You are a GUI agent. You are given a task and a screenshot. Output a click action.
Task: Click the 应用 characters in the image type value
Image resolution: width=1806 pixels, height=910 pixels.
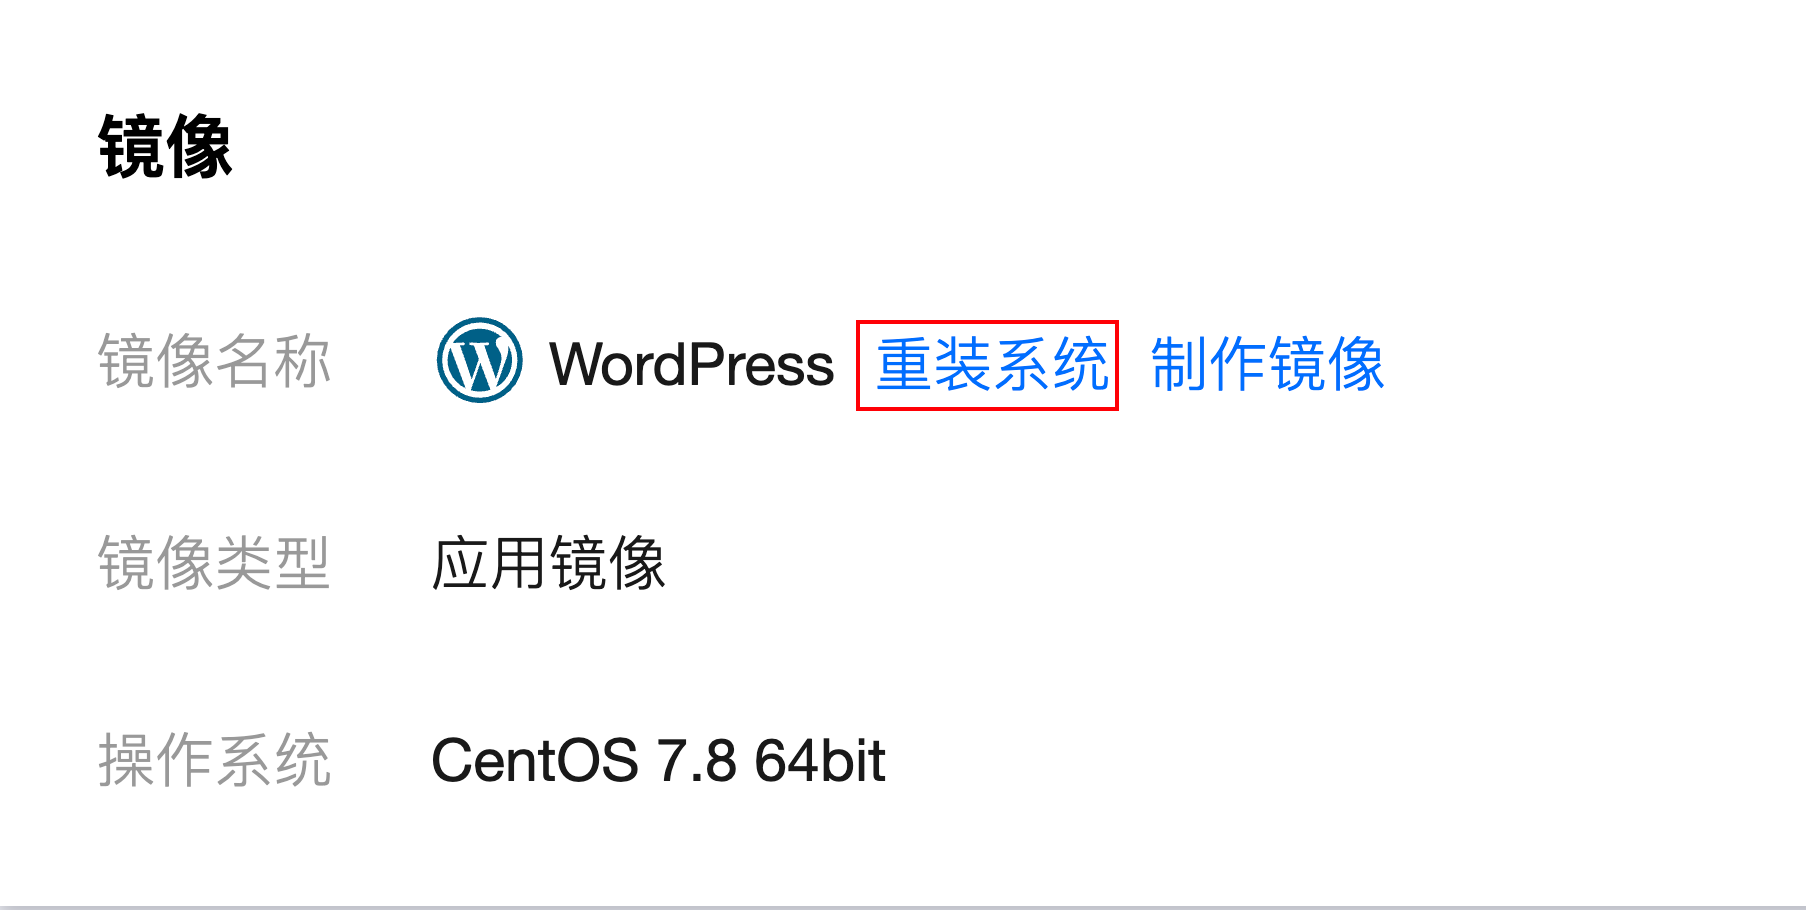[490, 563]
